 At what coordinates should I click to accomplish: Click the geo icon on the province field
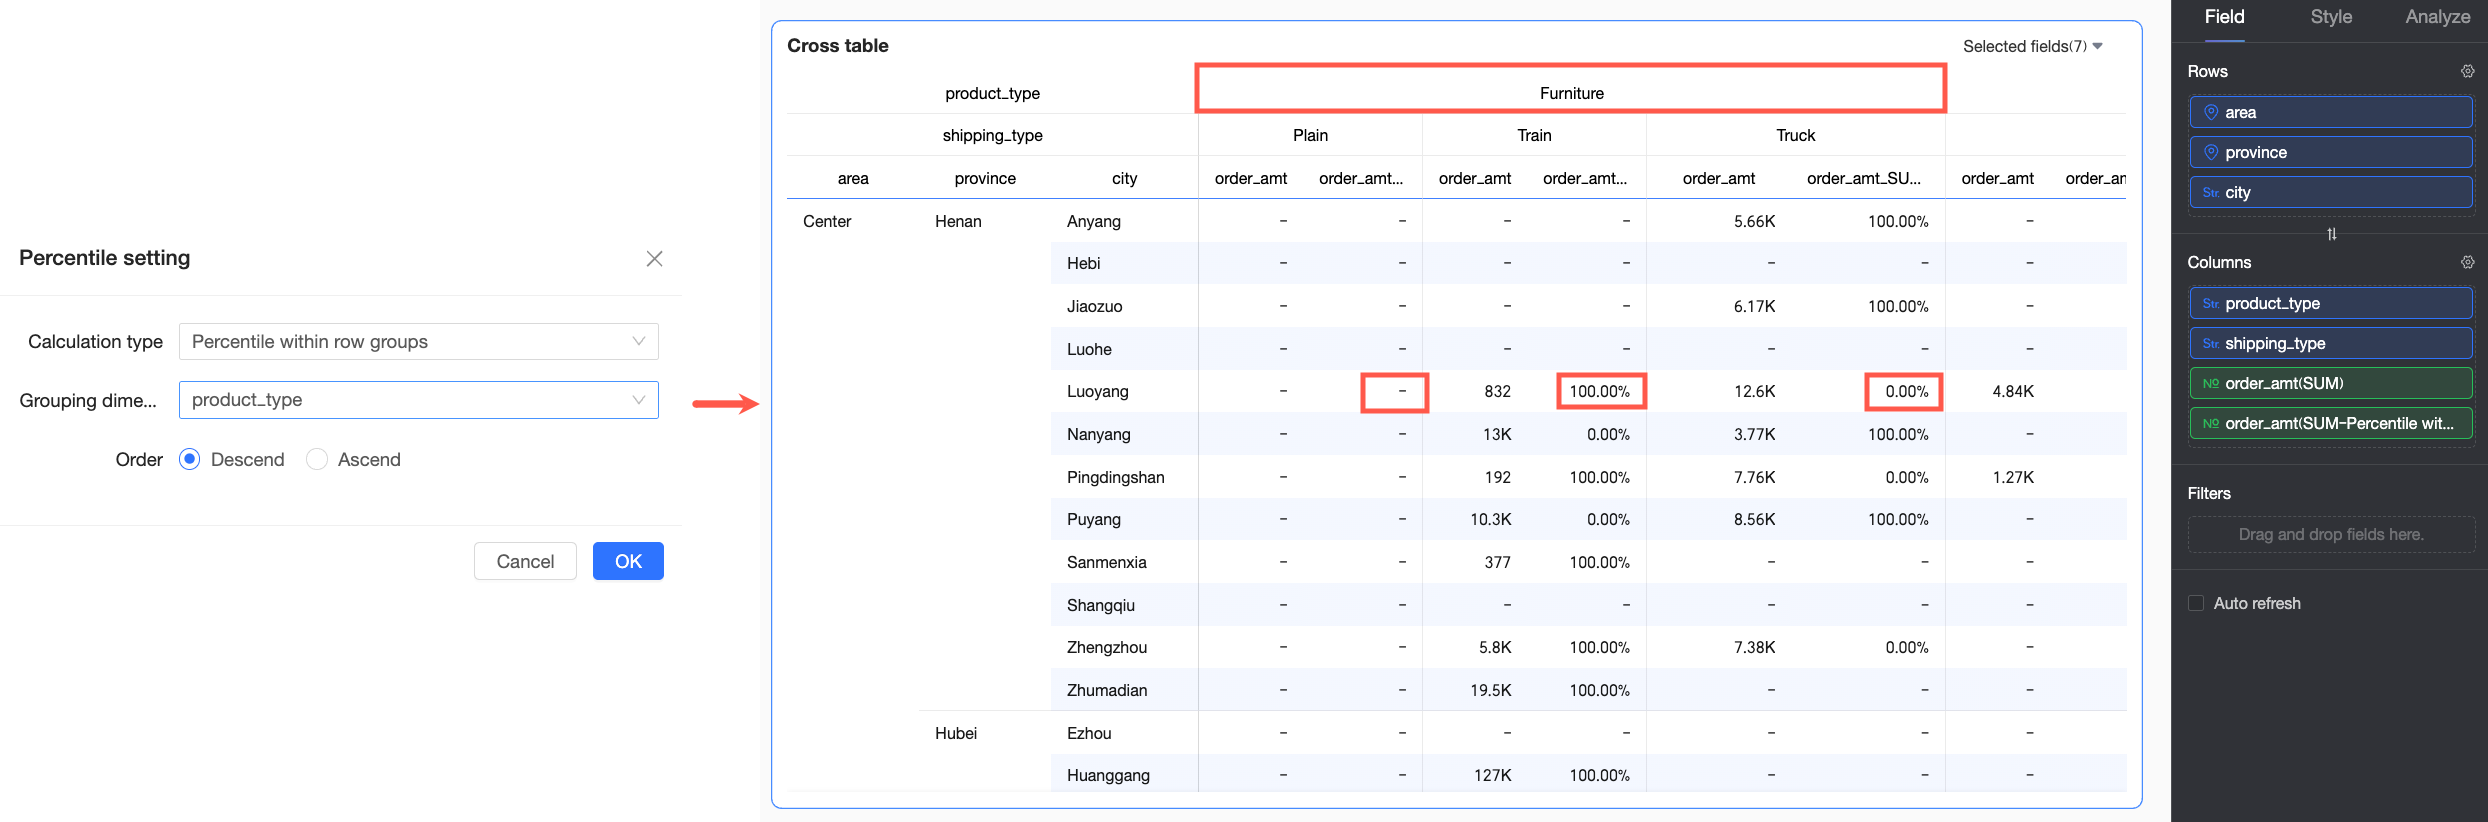[x=2211, y=153]
